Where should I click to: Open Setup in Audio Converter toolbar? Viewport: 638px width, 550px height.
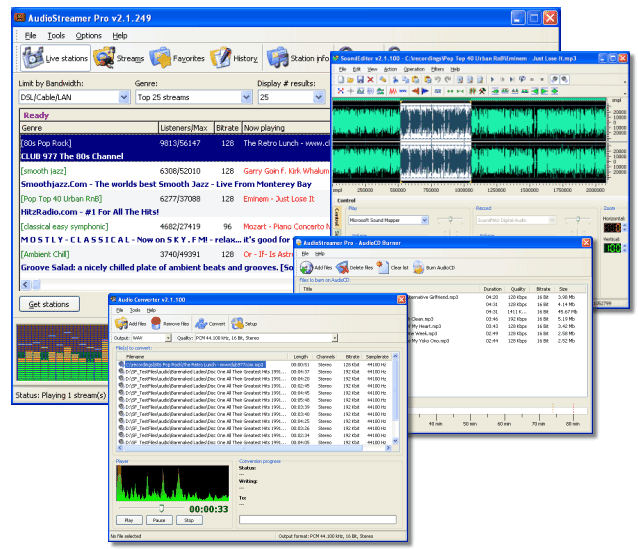[244, 324]
